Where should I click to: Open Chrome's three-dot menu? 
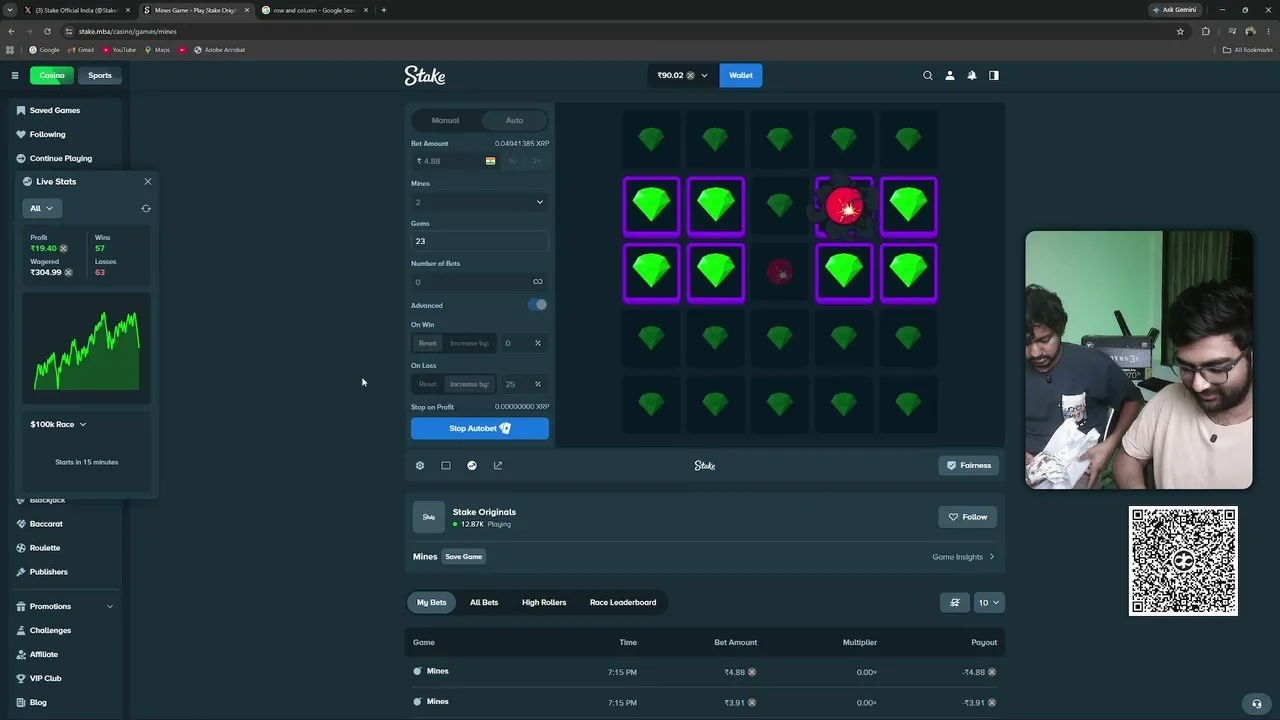coord(1267,31)
